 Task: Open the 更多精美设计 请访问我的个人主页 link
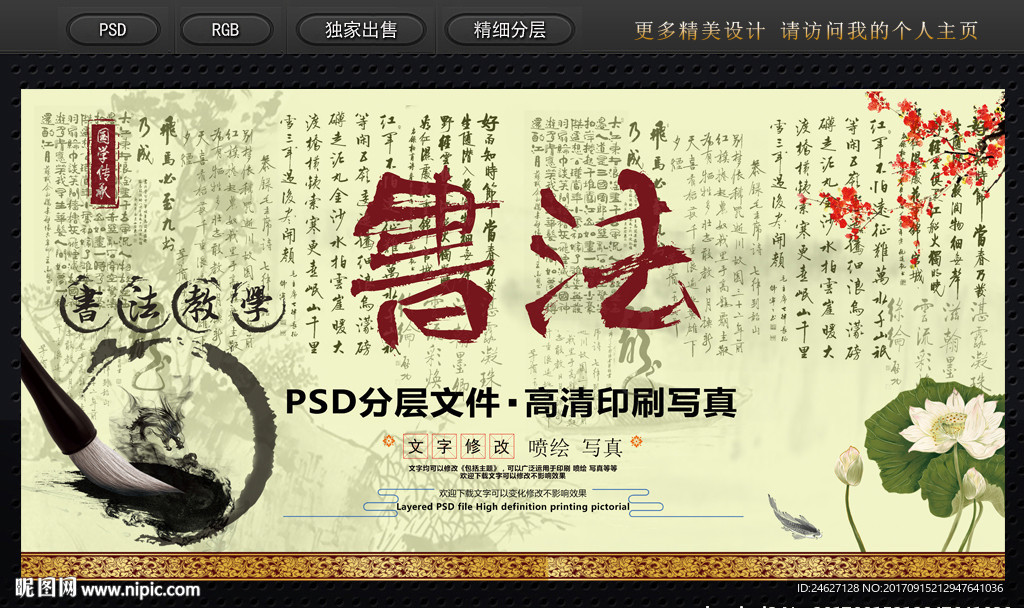(x=806, y=31)
